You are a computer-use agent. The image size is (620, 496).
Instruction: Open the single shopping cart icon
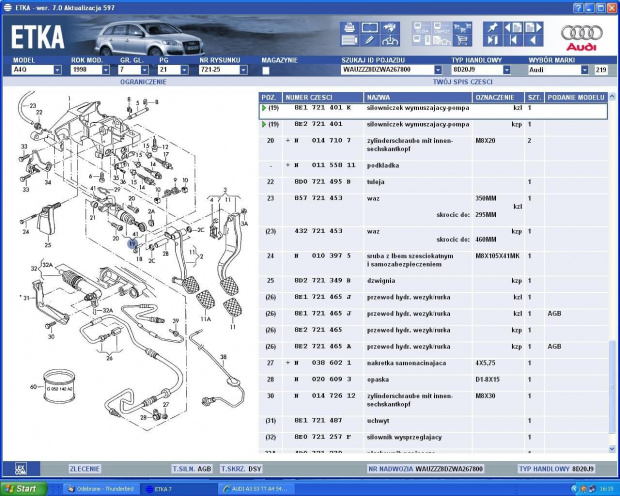[x=462, y=40]
